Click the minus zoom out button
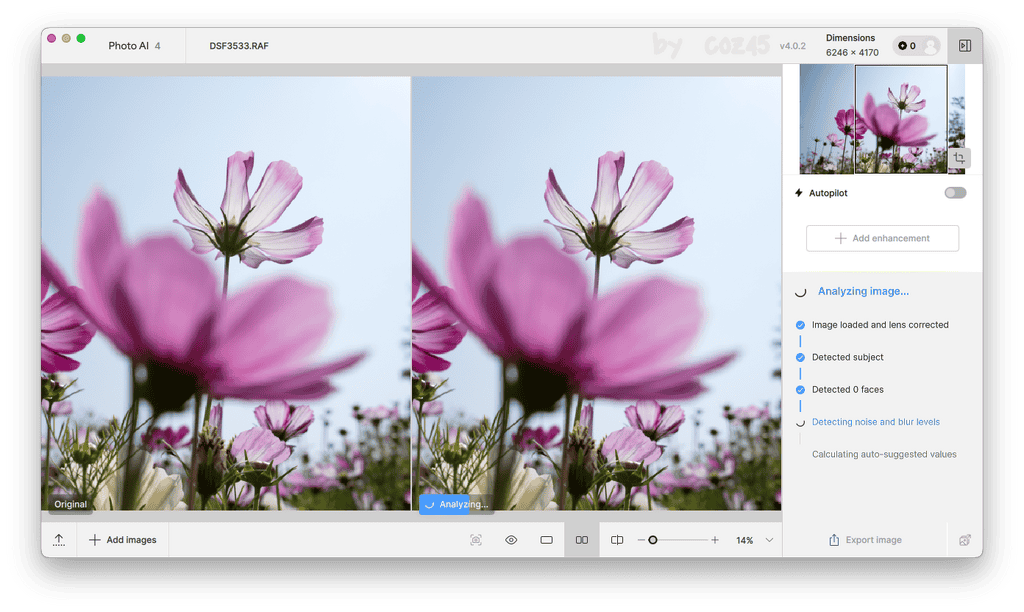 click(x=641, y=540)
